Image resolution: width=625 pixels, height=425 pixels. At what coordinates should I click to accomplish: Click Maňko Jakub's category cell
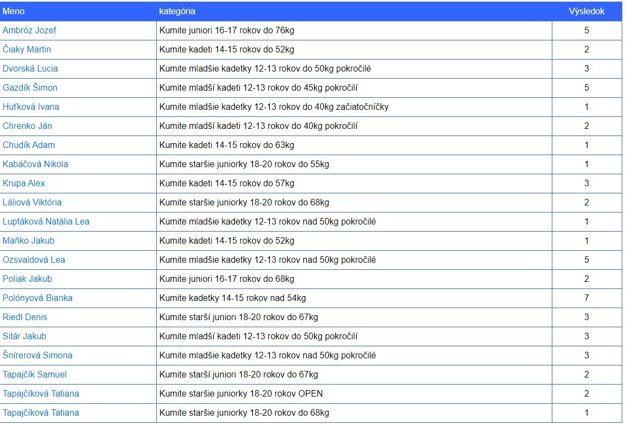[x=354, y=241]
